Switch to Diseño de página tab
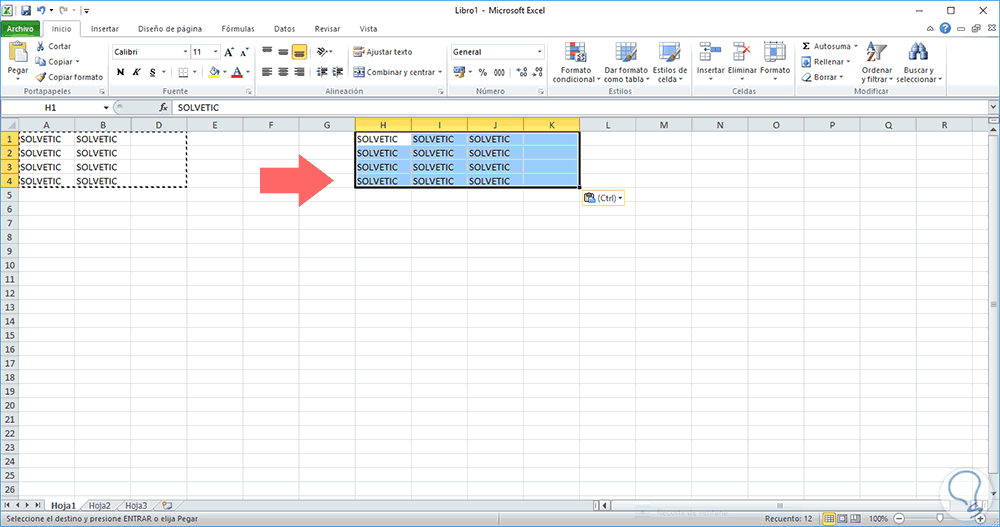Viewport: 1000px width, 527px height. [170, 29]
